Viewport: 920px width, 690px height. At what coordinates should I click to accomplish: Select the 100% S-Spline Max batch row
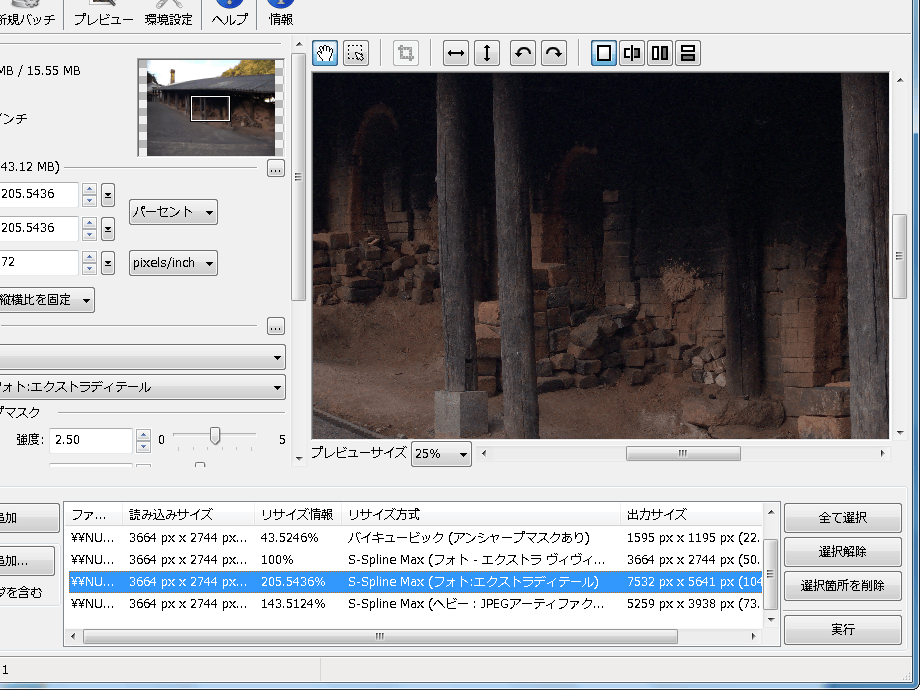(415, 560)
